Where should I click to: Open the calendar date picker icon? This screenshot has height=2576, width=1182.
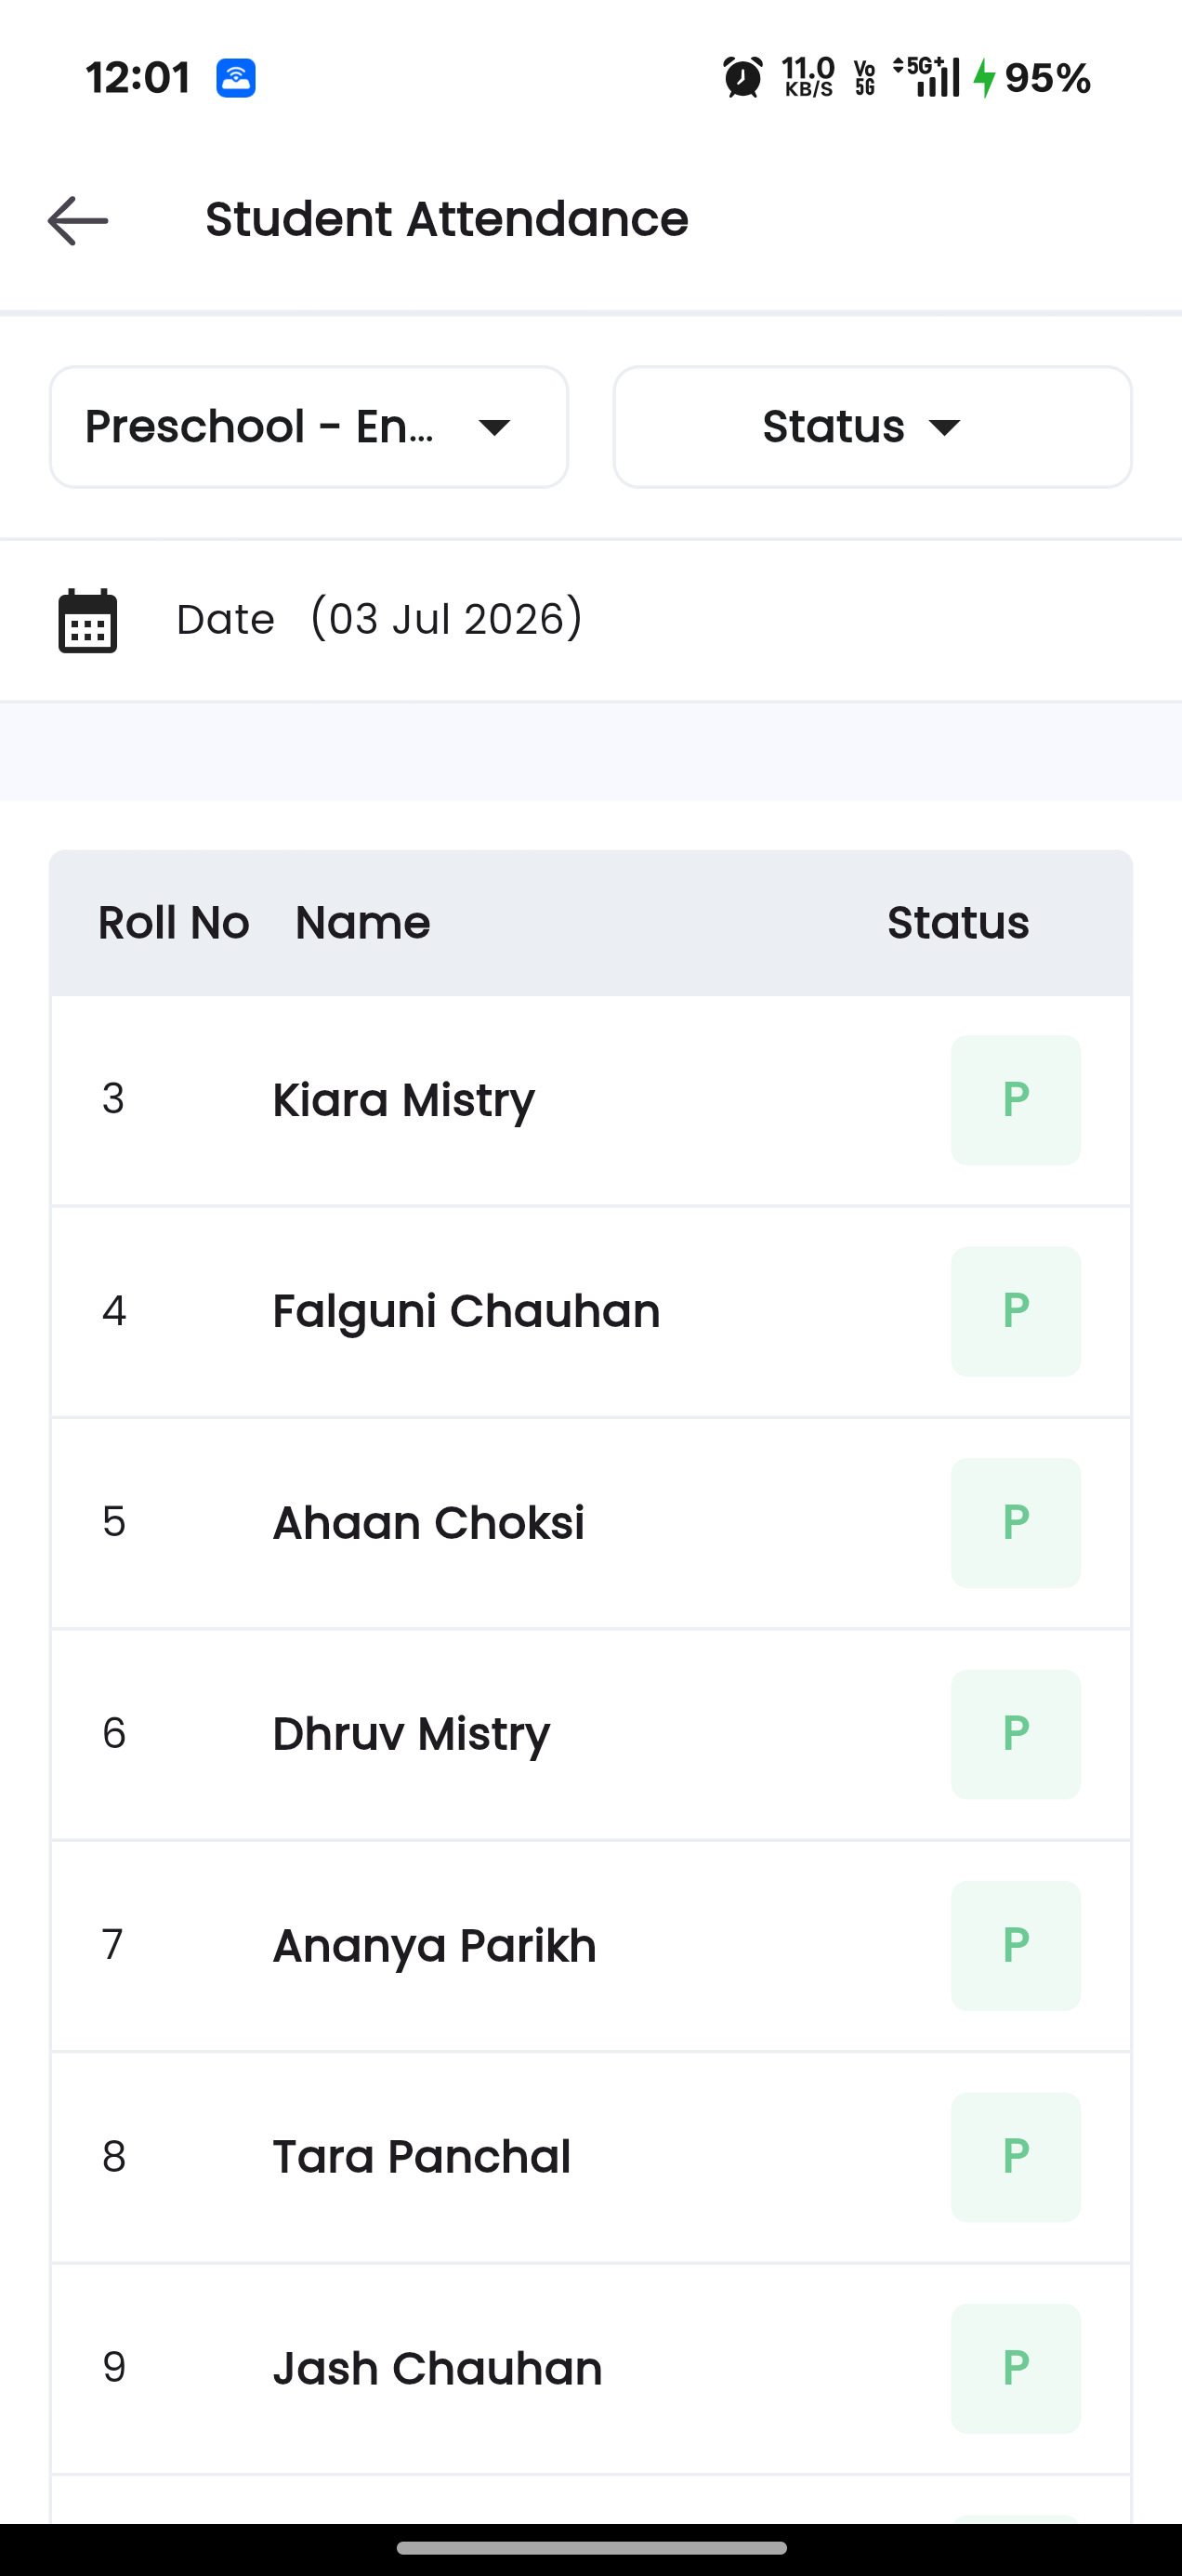88,621
